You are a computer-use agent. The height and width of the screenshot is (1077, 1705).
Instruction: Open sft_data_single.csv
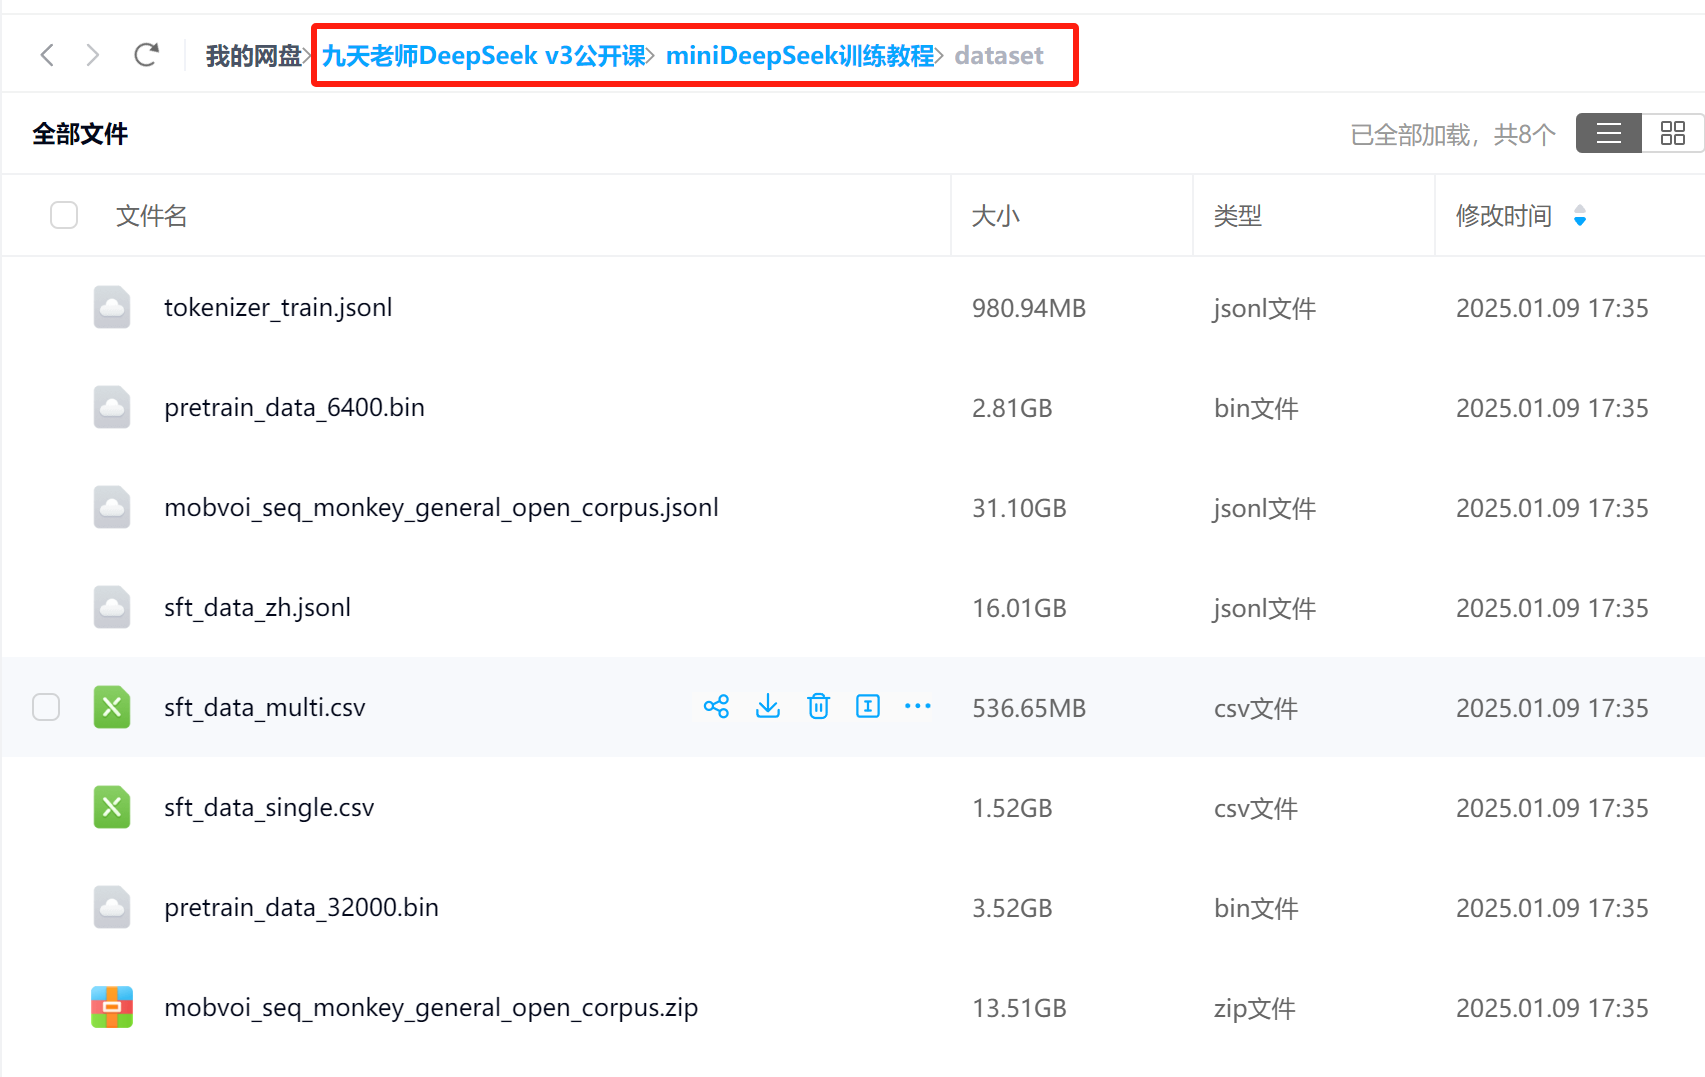point(269,807)
